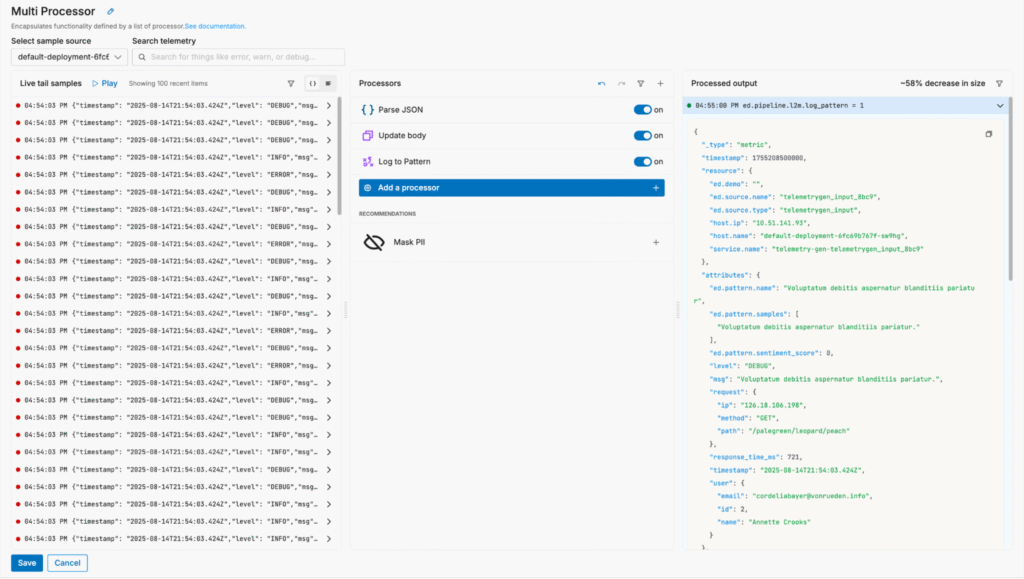Click the pencil icon to rename Multi Processor
The image size is (1024, 579).
pyautogui.click(x=111, y=11)
